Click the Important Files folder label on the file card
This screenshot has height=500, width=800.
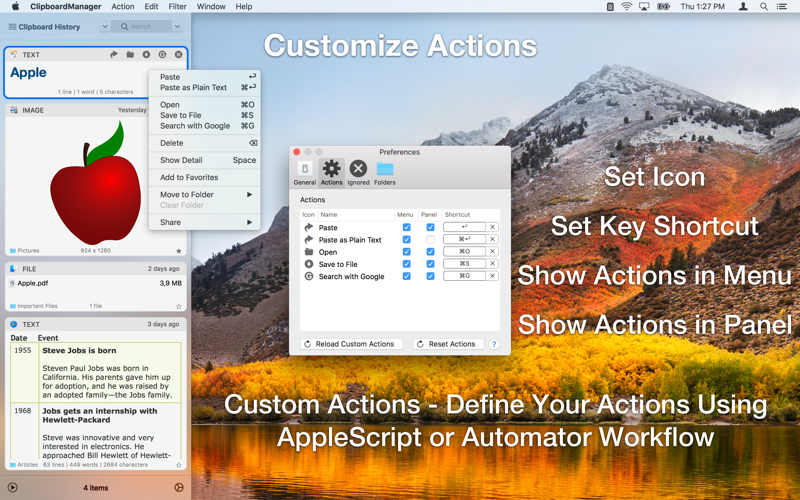pyautogui.click(x=37, y=306)
